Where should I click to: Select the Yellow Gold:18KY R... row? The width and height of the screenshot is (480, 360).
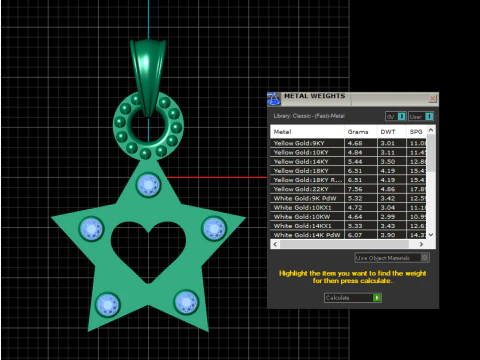[348, 180]
